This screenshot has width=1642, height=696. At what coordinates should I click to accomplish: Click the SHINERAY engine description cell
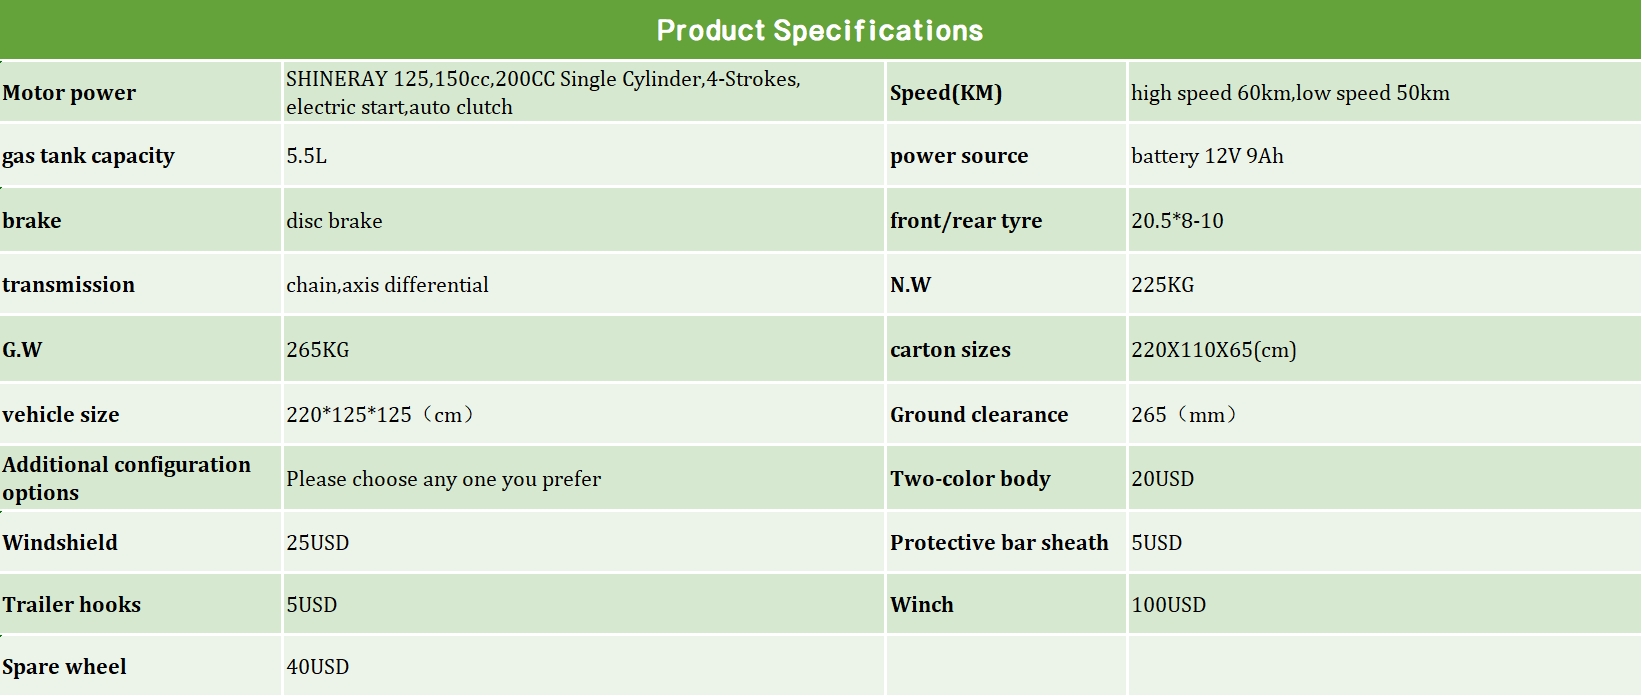point(543,93)
